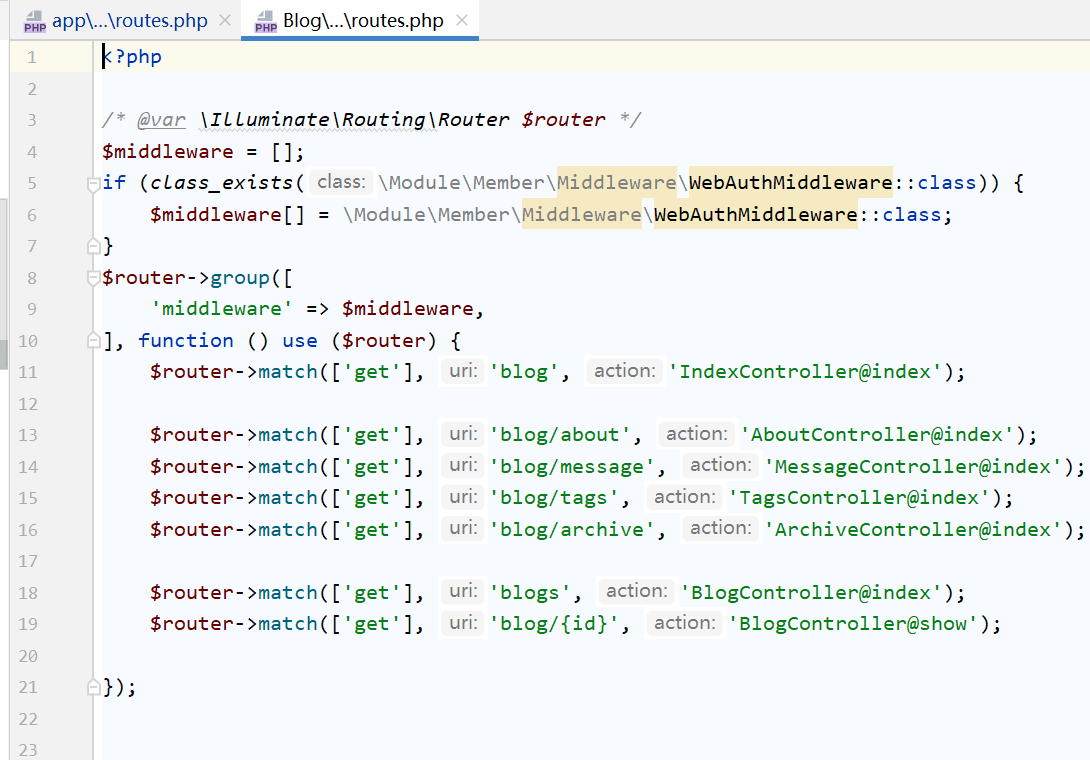
Task: Click the 'action:' hint before 'IndexController@index'
Action: (x=625, y=371)
